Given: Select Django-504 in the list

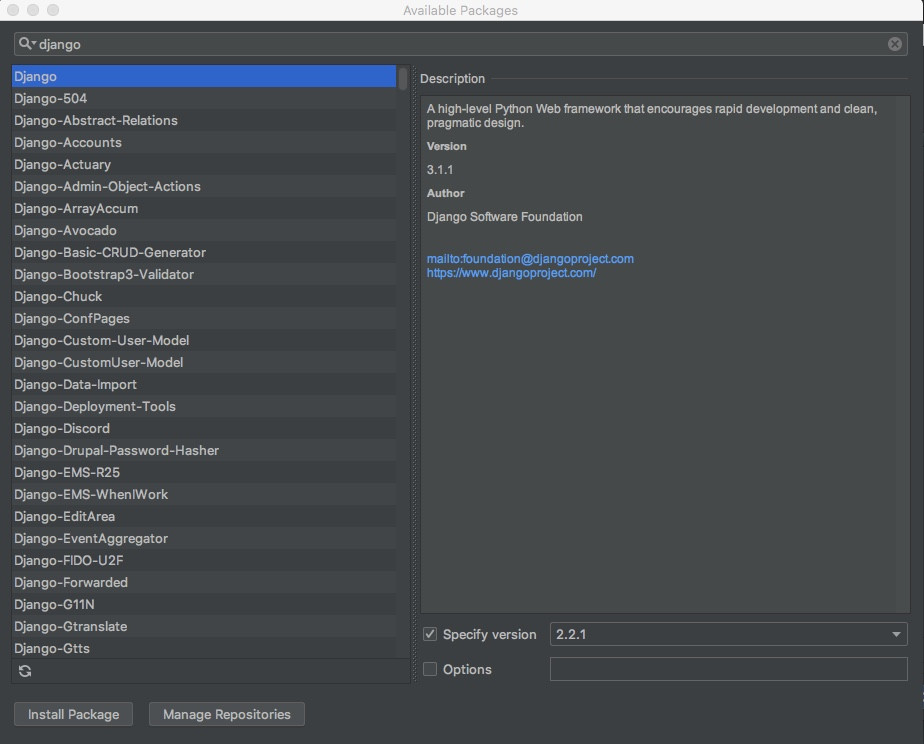Looking at the screenshot, I should tap(204, 98).
